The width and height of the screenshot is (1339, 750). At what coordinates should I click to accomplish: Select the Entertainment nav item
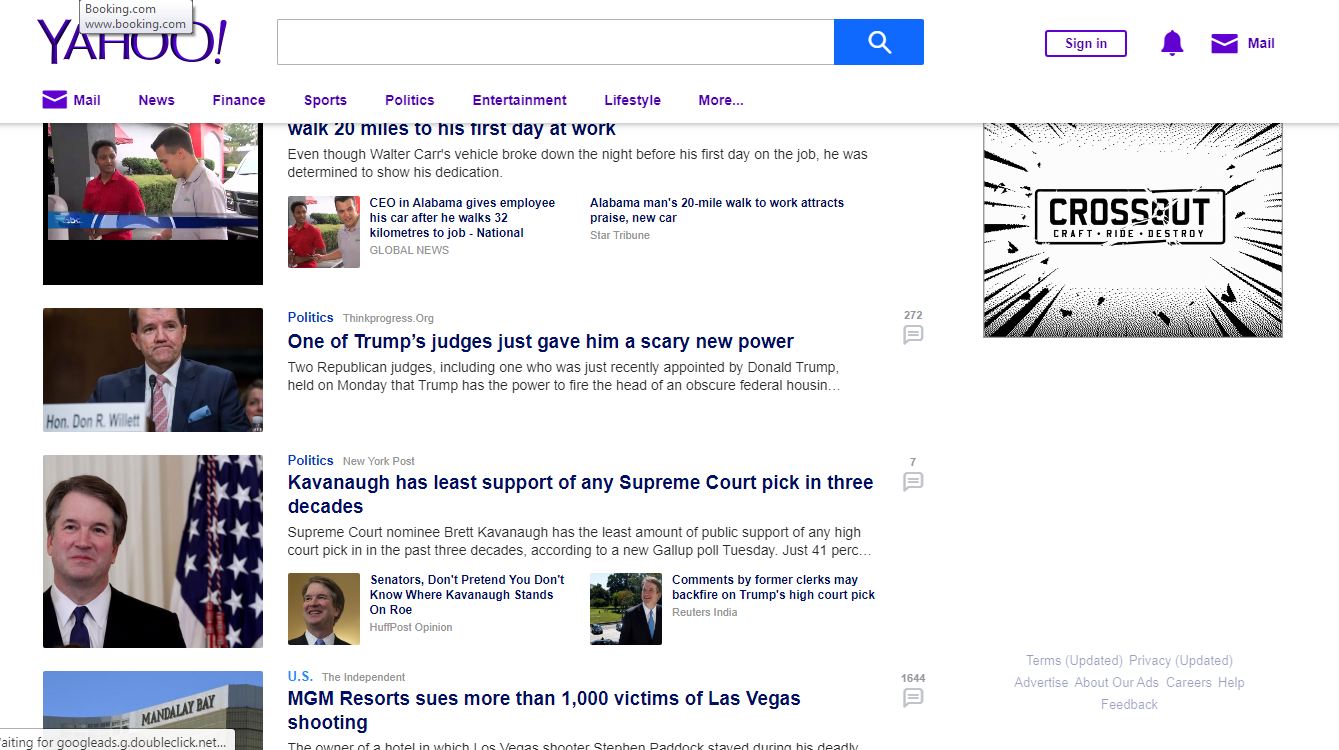click(x=519, y=100)
